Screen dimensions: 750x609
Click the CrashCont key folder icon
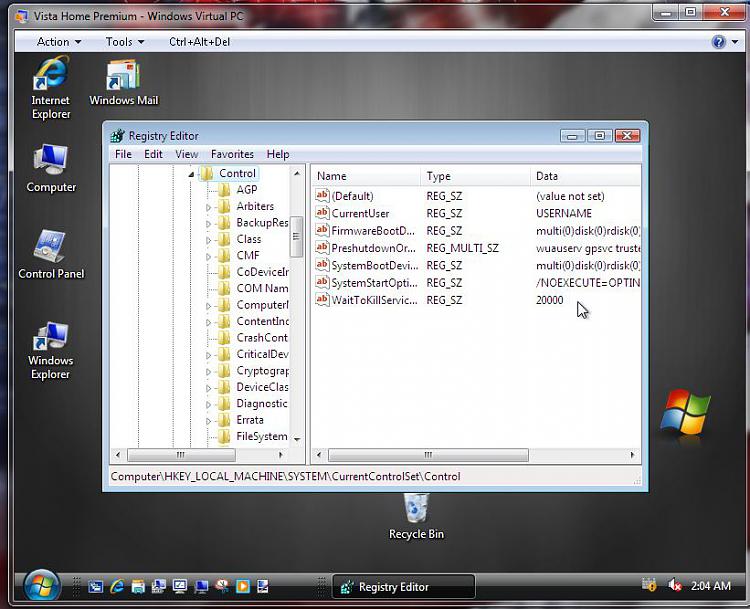pyautogui.click(x=224, y=338)
